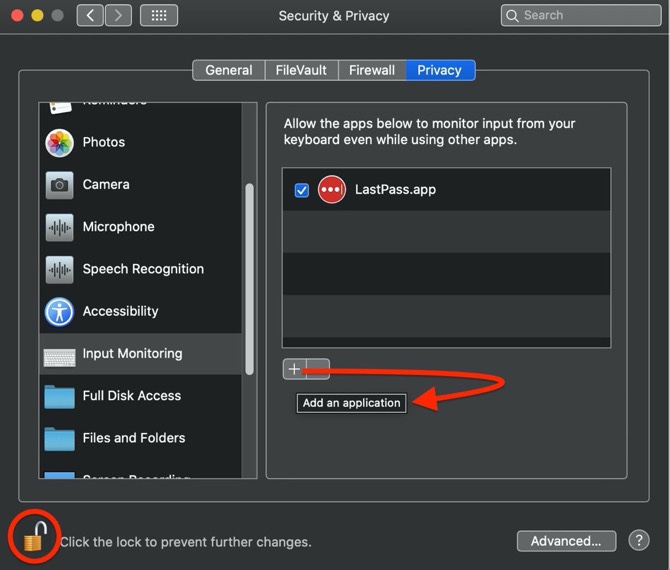Select the Microphone text label
Viewport: 670px width, 570px height.
point(118,227)
